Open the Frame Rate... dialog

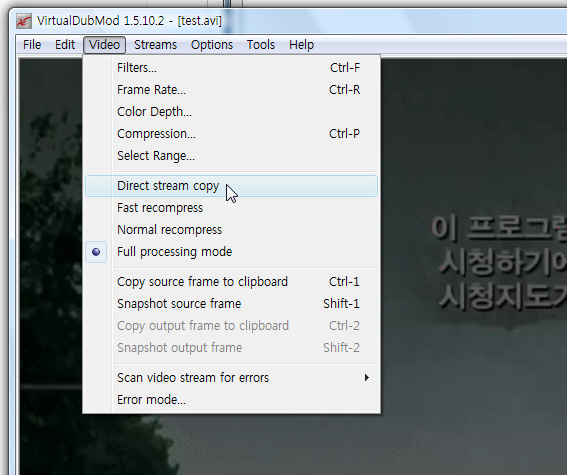(231, 90)
